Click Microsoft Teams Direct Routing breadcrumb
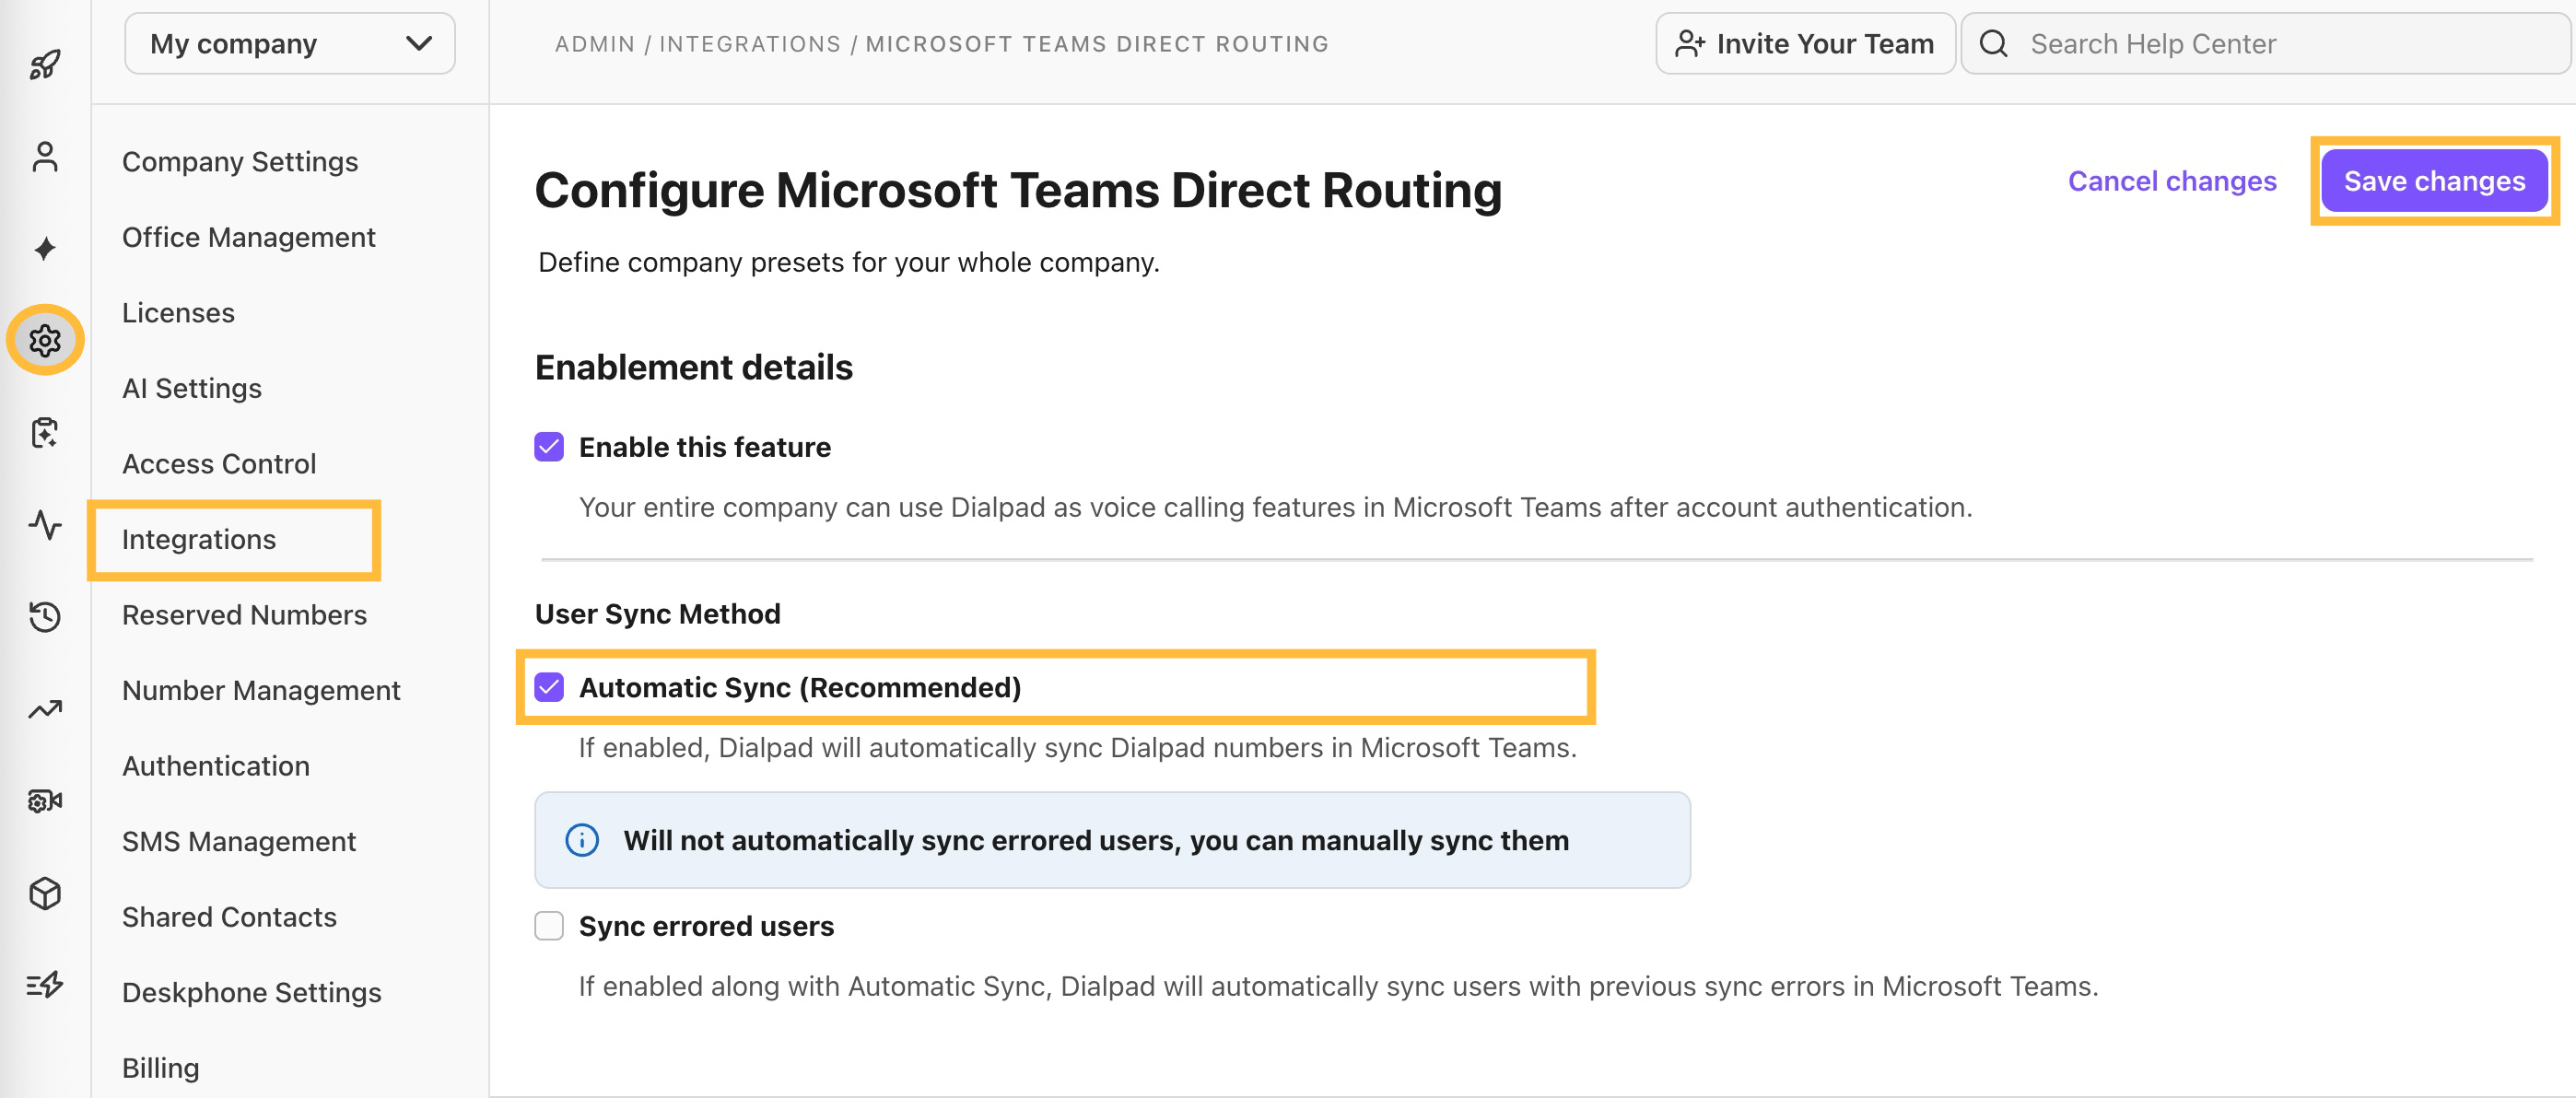 [1097, 44]
